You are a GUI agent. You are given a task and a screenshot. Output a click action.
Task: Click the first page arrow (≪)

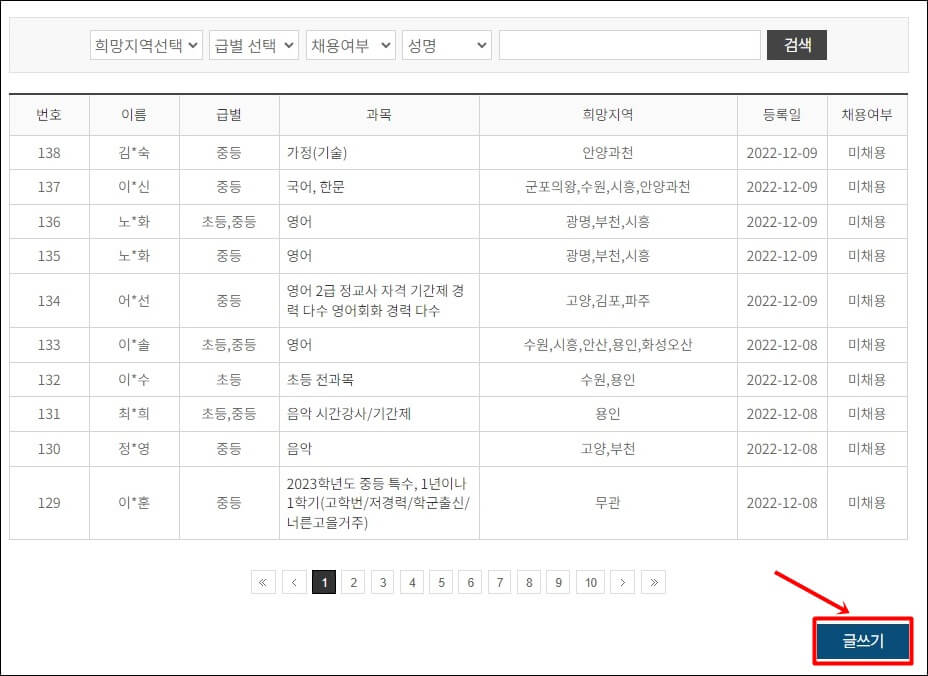pyautogui.click(x=263, y=581)
